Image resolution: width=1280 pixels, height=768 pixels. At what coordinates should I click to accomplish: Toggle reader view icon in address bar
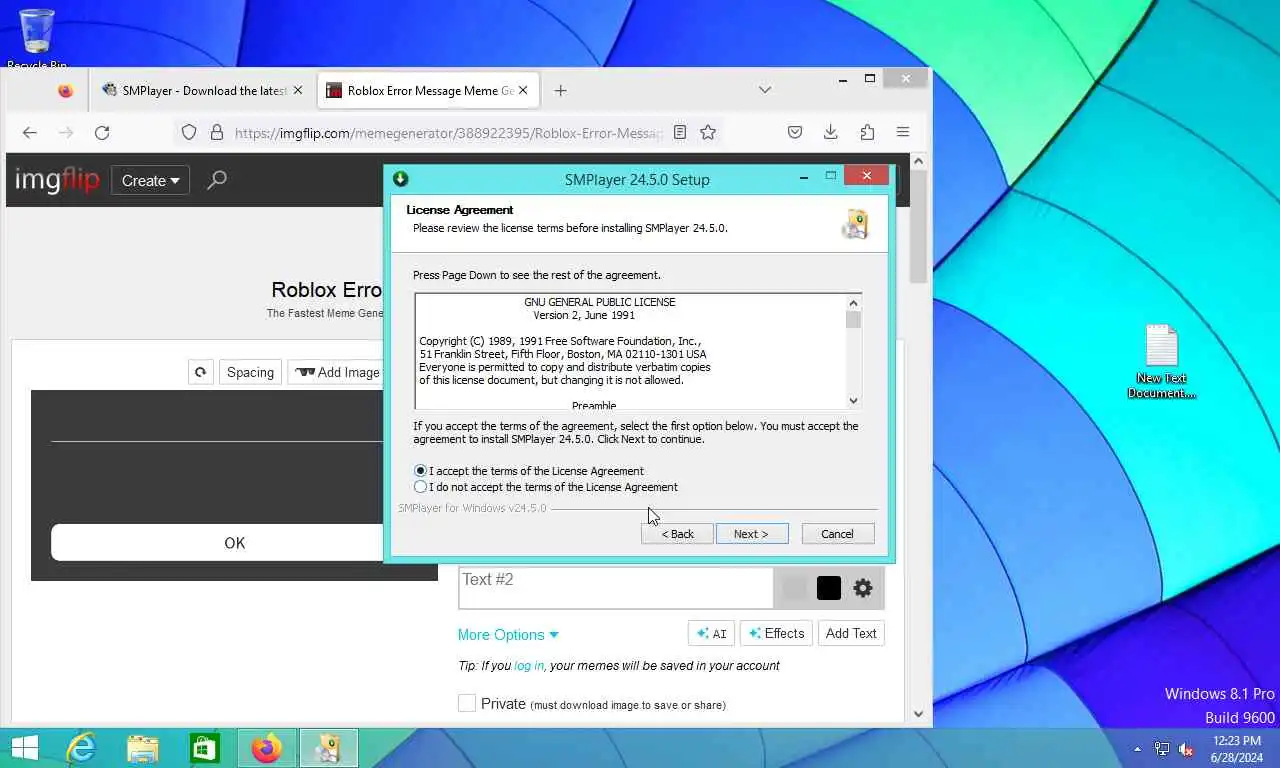(x=680, y=132)
